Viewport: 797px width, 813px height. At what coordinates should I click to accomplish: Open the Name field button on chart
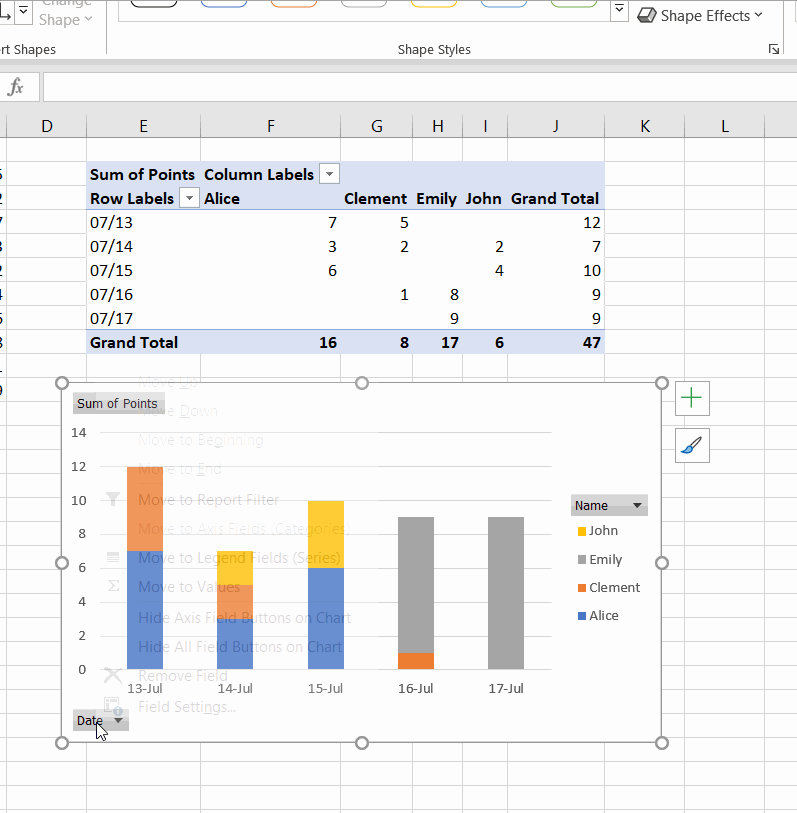click(x=609, y=505)
